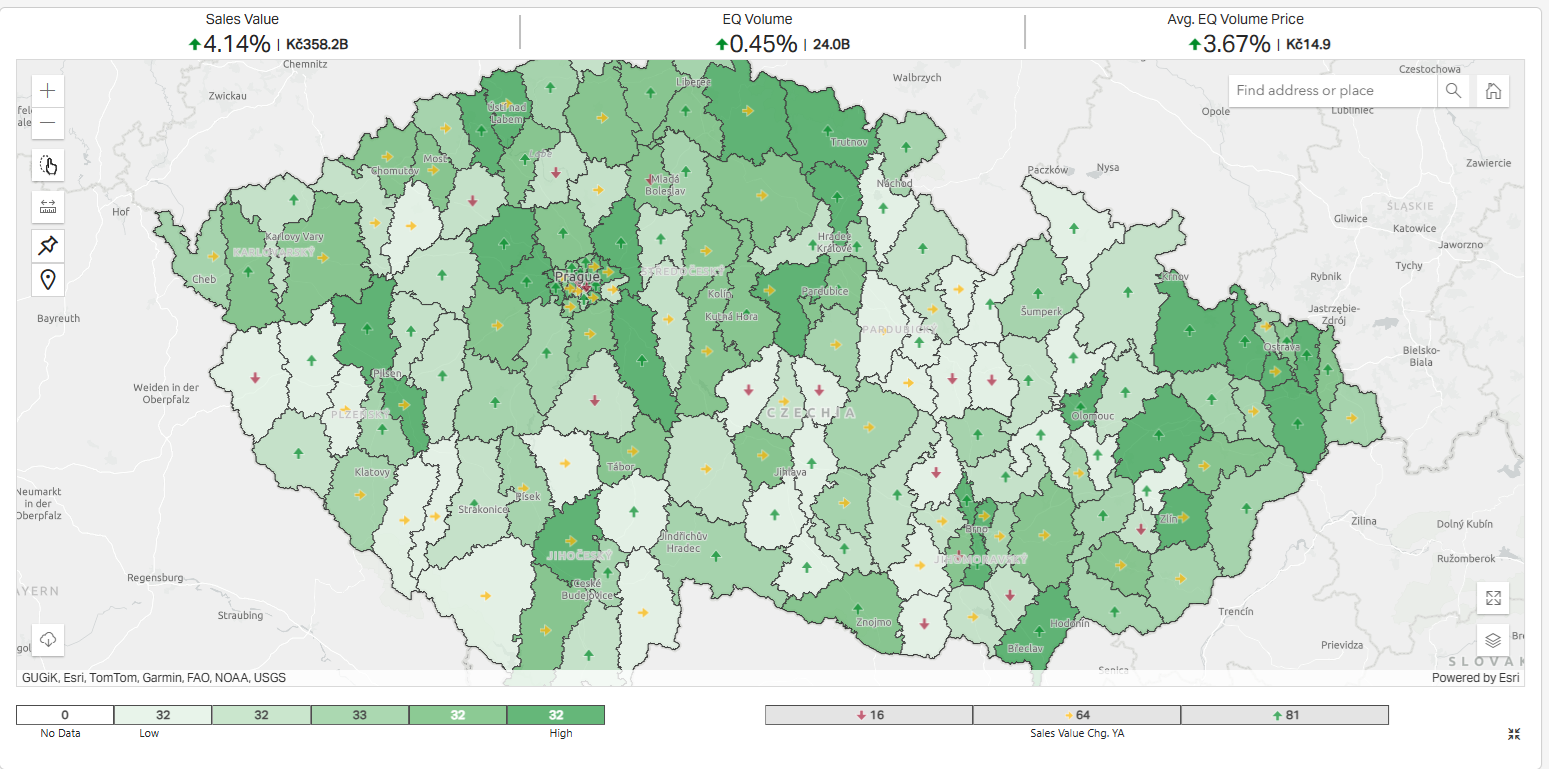Click the Sales Value Chg. YA label
This screenshot has height=769, width=1549.
pos(1077,733)
